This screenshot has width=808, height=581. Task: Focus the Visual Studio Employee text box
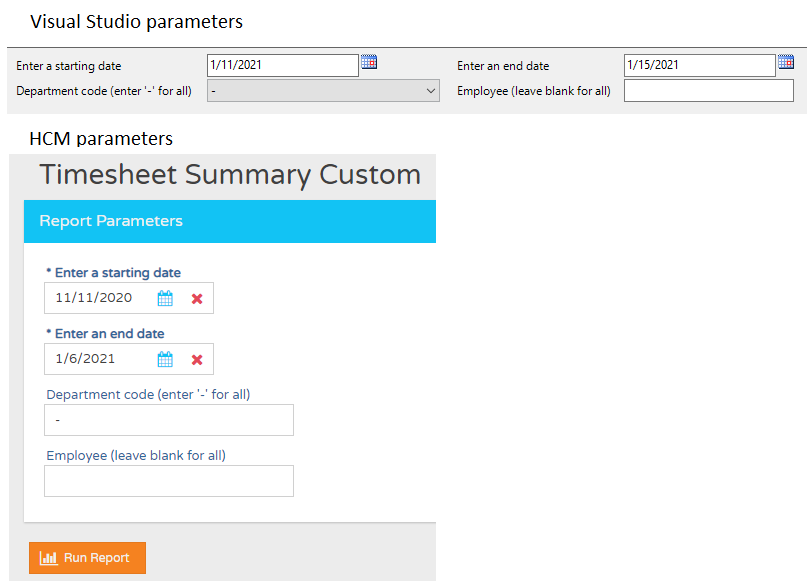(x=709, y=91)
